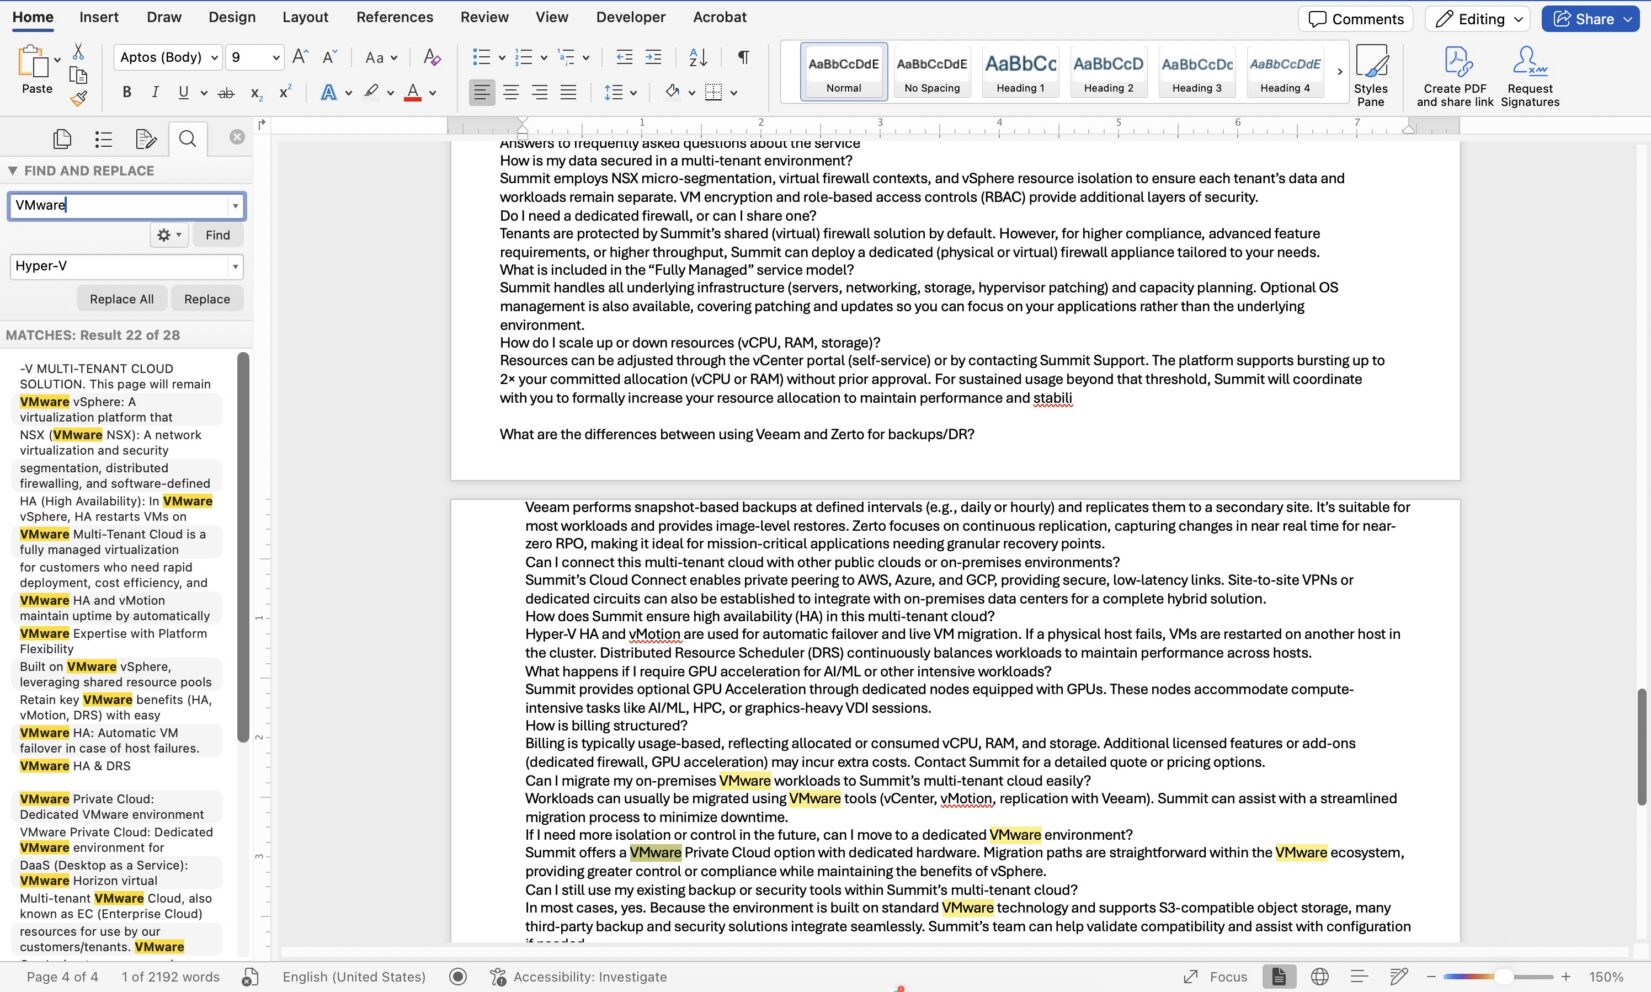Toggle italic formatting
Image resolution: width=1651 pixels, height=992 pixels.
155,93
